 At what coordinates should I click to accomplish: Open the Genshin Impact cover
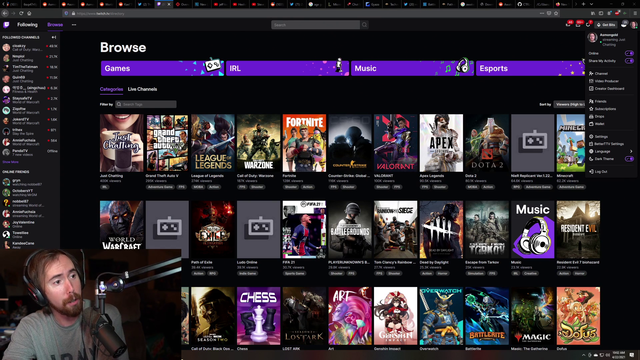[396, 316]
